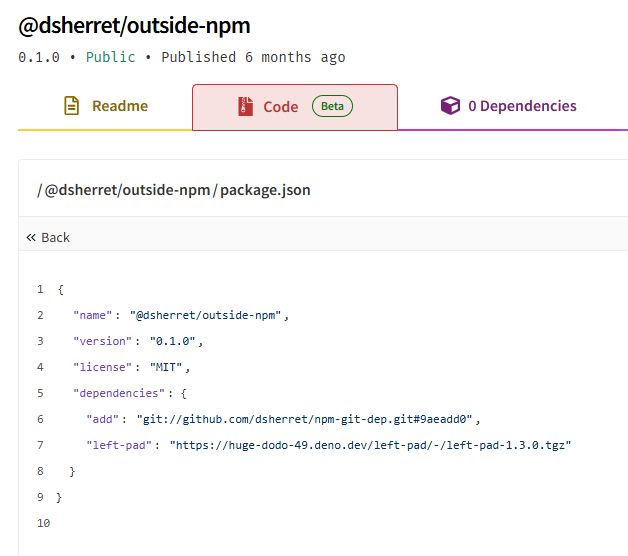Click the 0.1.0 version text below the heading
628x556 pixels.
(39, 57)
